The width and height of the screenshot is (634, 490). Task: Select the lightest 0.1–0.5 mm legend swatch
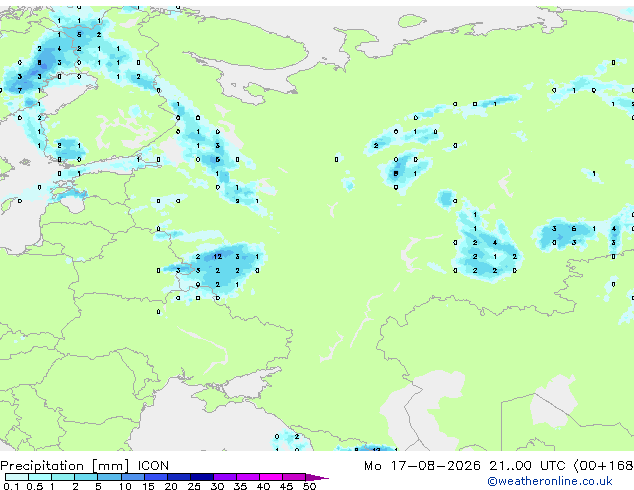coord(17,477)
